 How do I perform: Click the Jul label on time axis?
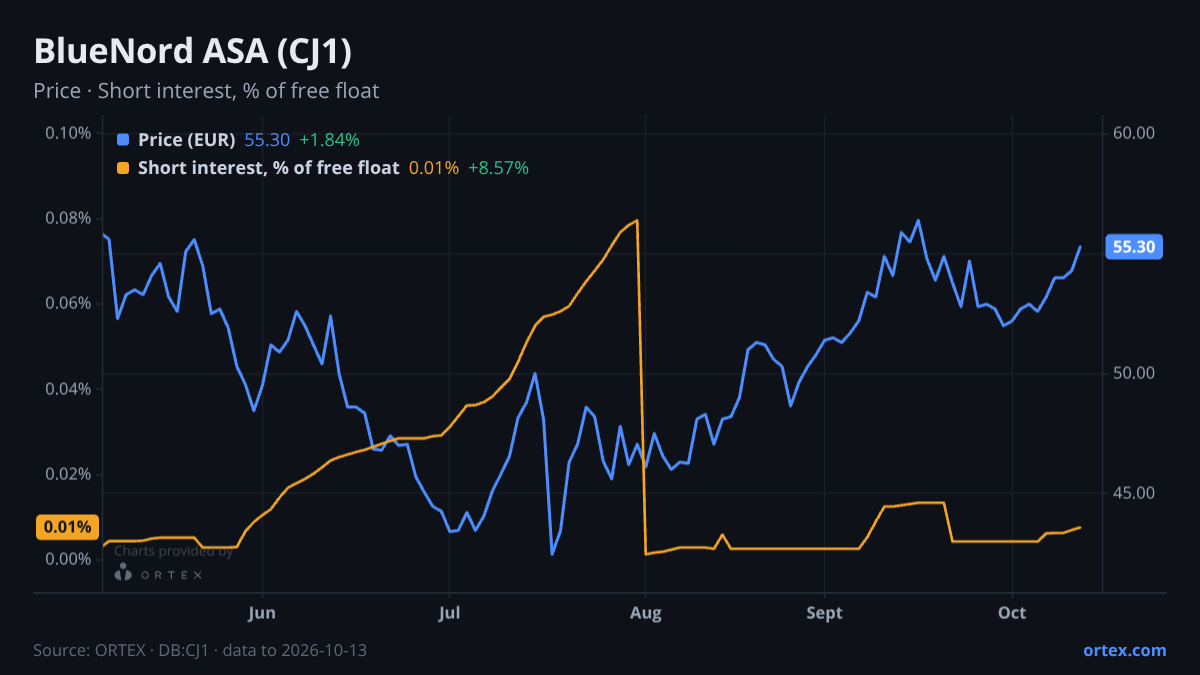point(450,612)
